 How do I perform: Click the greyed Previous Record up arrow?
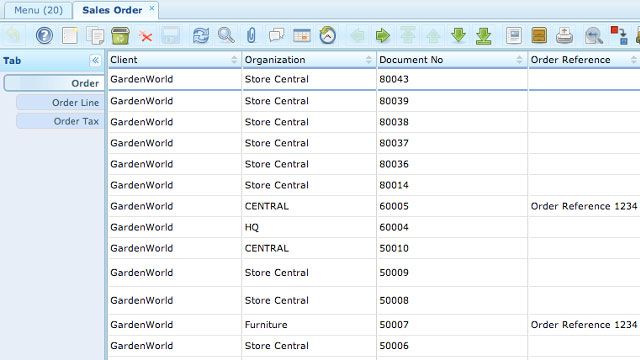click(433, 36)
